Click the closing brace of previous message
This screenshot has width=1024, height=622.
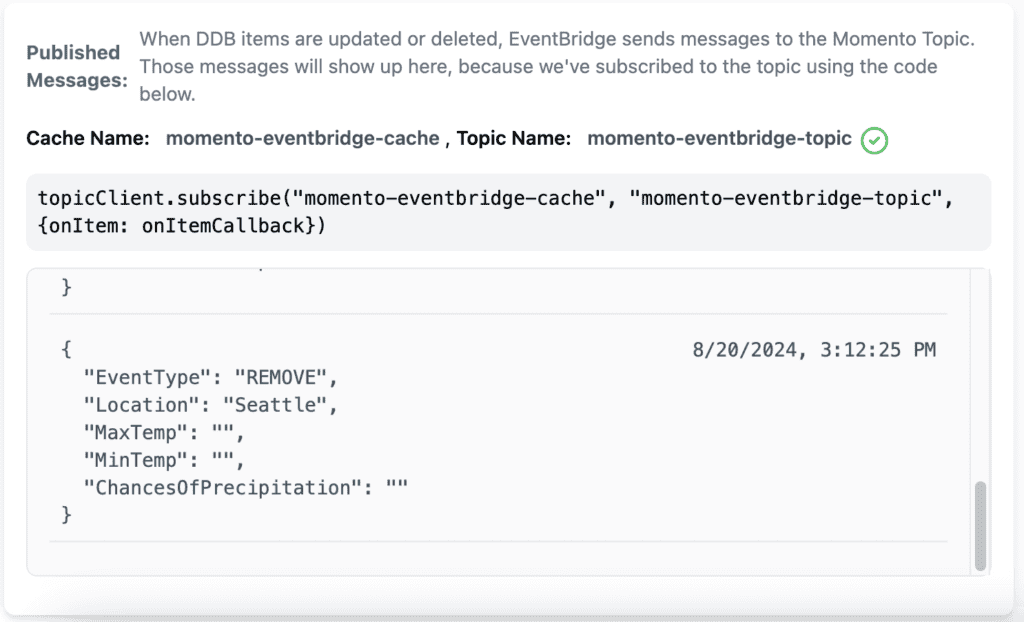click(66, 287)
